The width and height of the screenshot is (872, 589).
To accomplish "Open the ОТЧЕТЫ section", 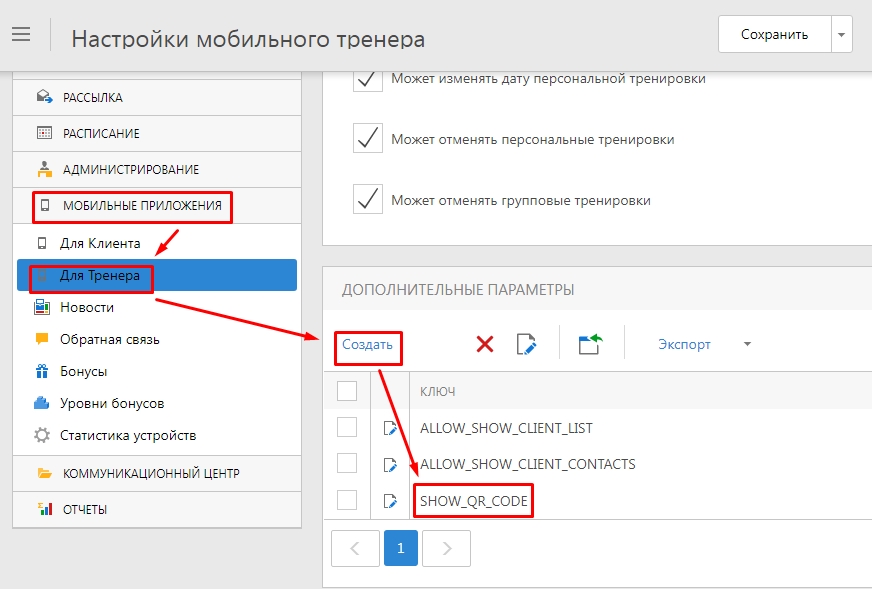I will click(157, 509).
